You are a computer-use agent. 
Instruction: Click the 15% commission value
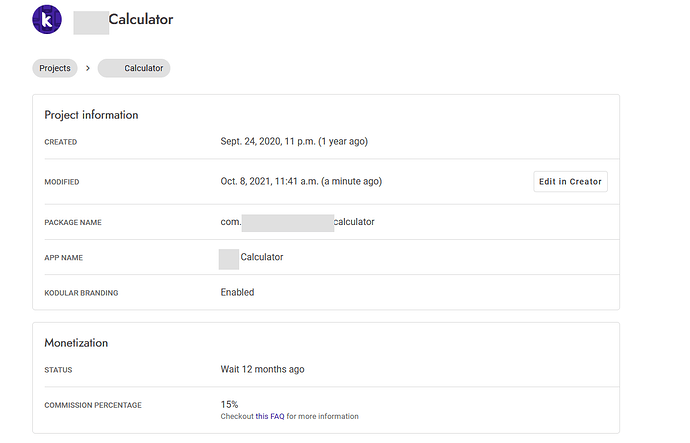[229, 404]
